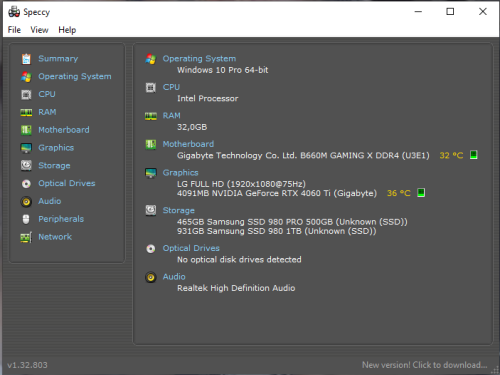500x375 pixels.
Task: Select the CPU chip icon in sidebar
Action: coord(26,95)
